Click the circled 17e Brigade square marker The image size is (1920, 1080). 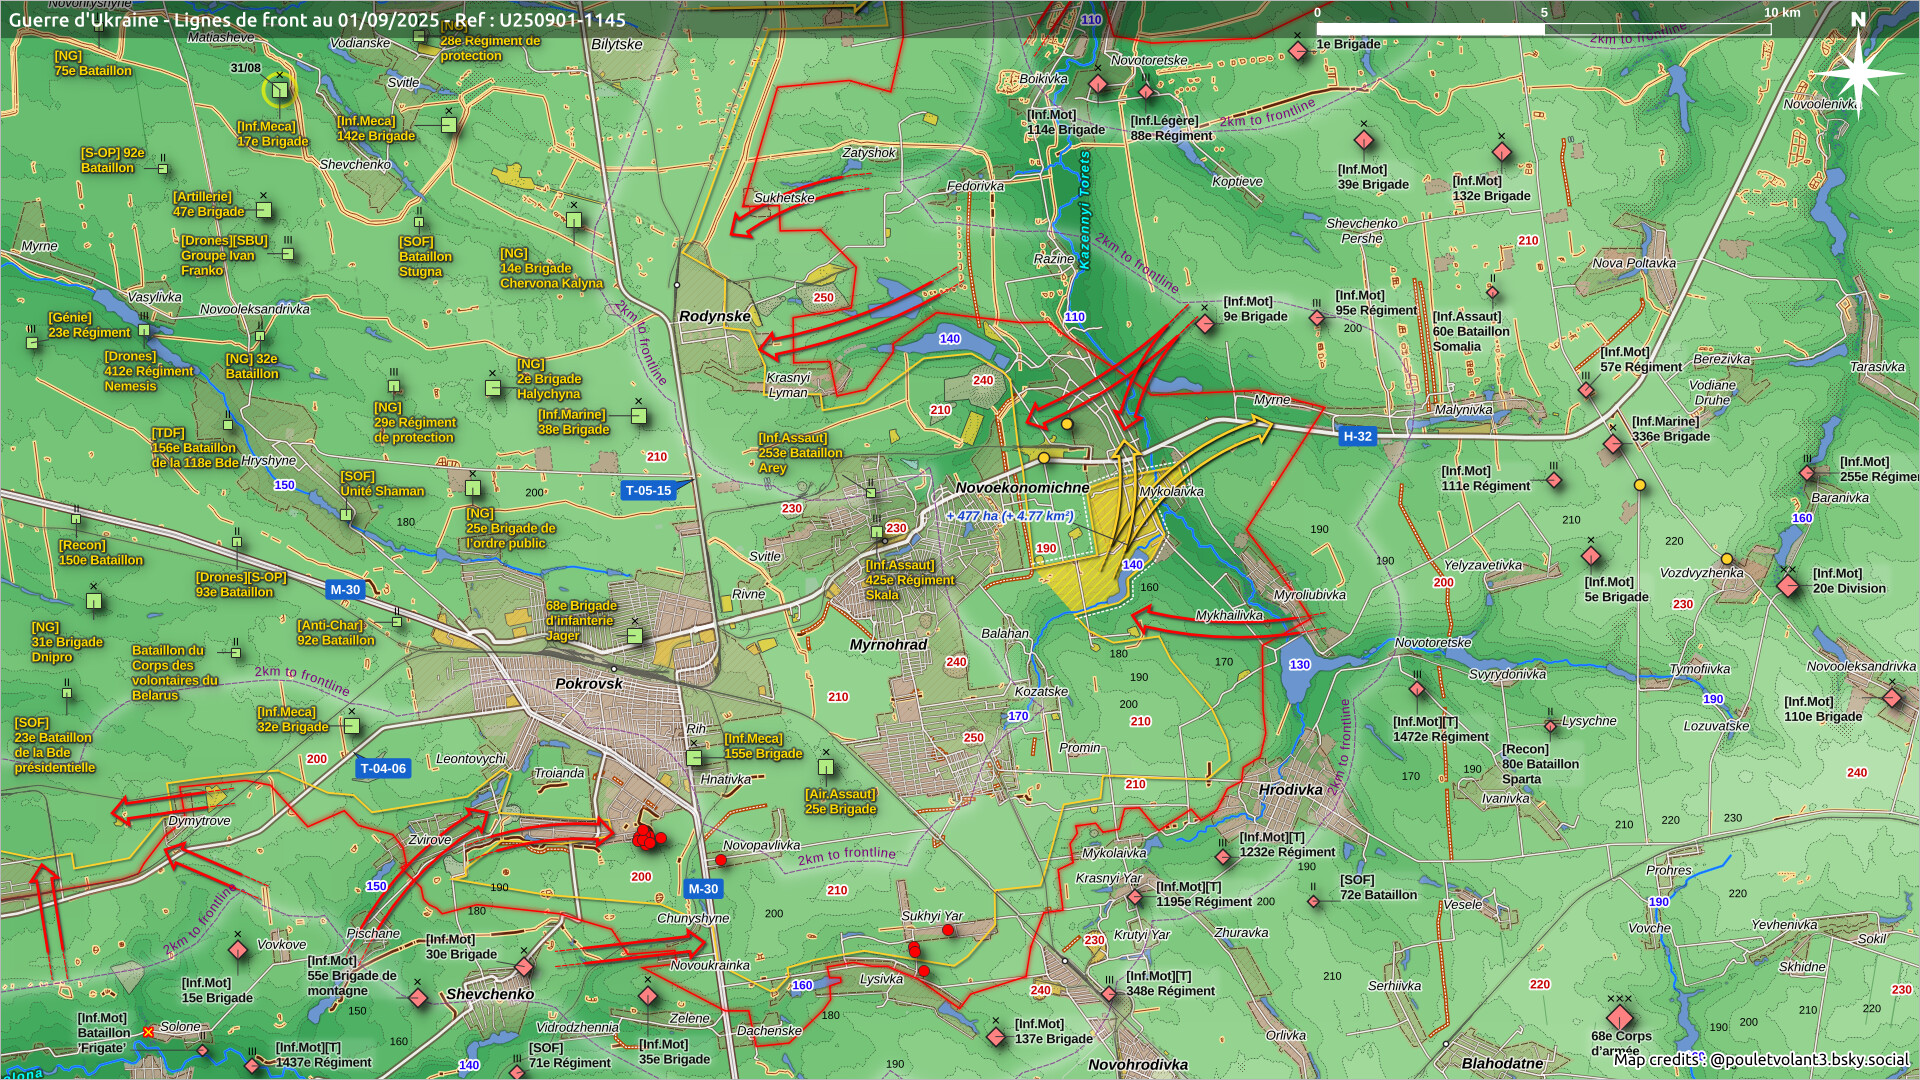(279, 91)
